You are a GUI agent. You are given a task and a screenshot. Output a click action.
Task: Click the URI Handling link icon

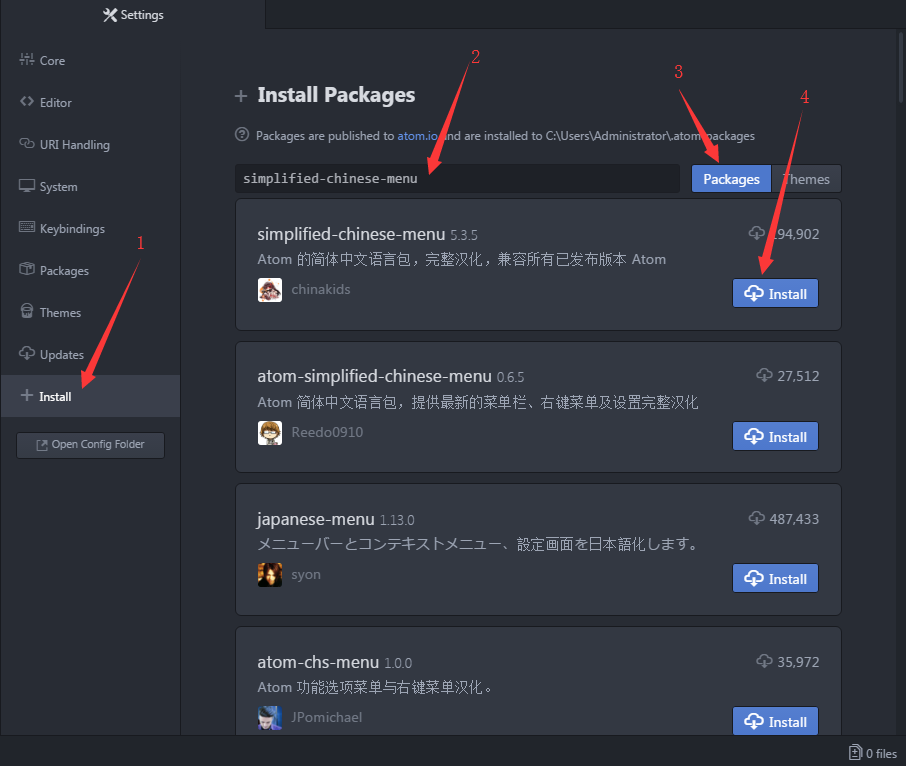point(27,143)
